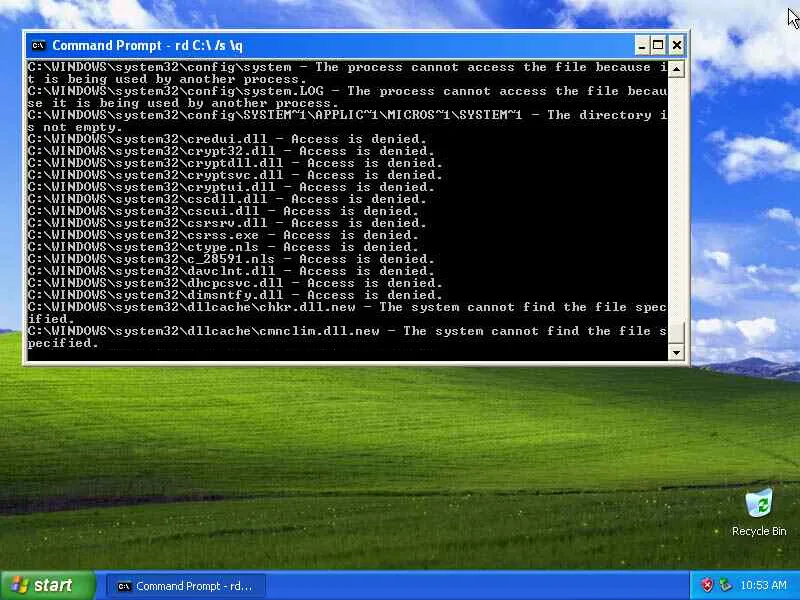
Task: Open the Recycle Bin desktop icon
Action: (x=759, y=512)
